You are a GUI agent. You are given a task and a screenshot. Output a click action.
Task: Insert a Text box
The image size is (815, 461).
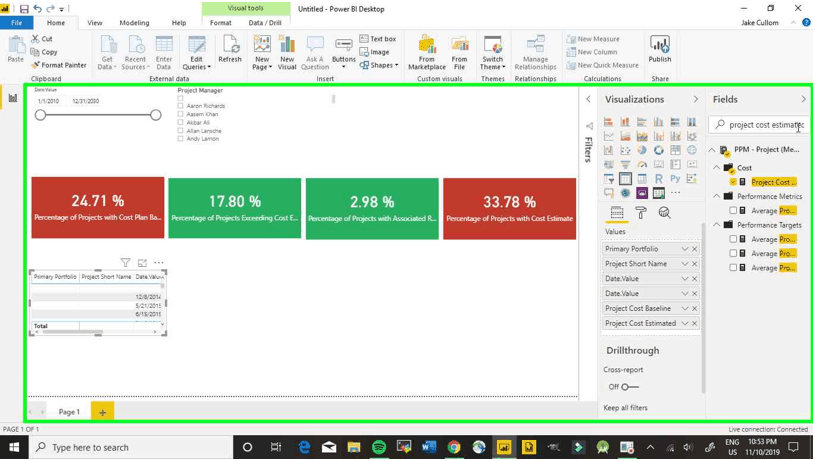(378, 39)
